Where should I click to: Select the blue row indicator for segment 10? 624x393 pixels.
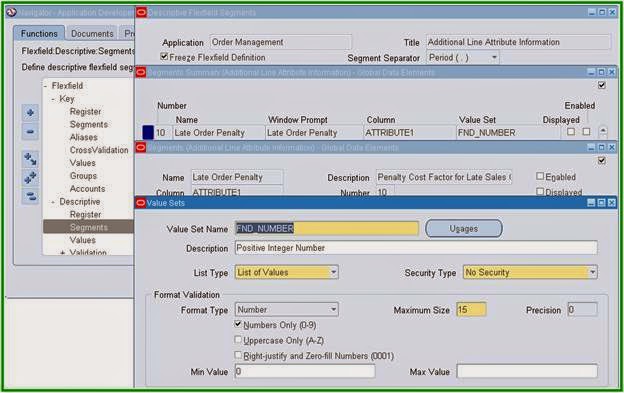[148, 132]
